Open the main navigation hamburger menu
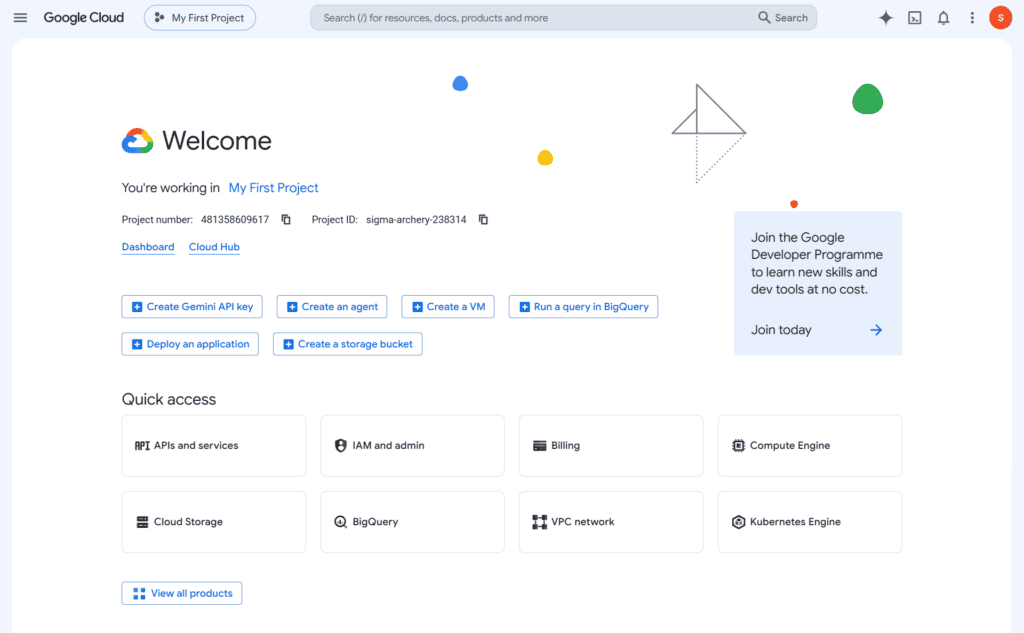The image size is (1024, 633). (20, 18)
